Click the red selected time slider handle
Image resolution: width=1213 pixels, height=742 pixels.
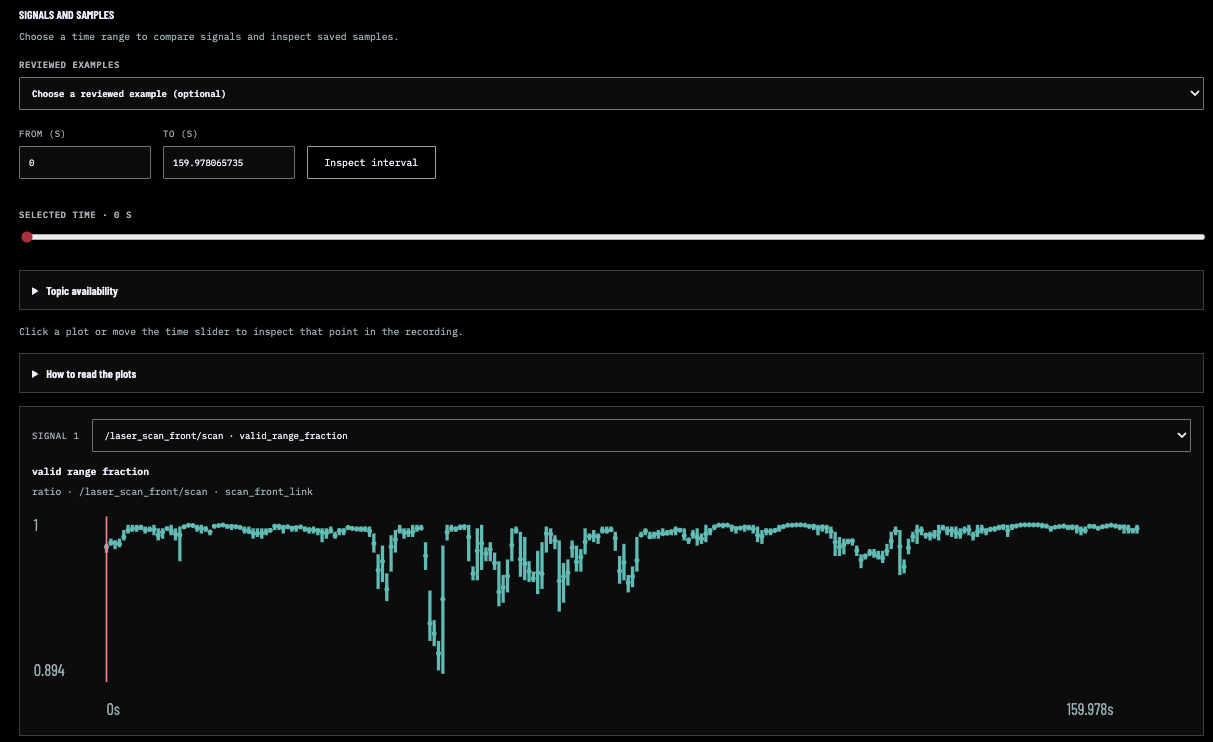click(x=27, y=237)
